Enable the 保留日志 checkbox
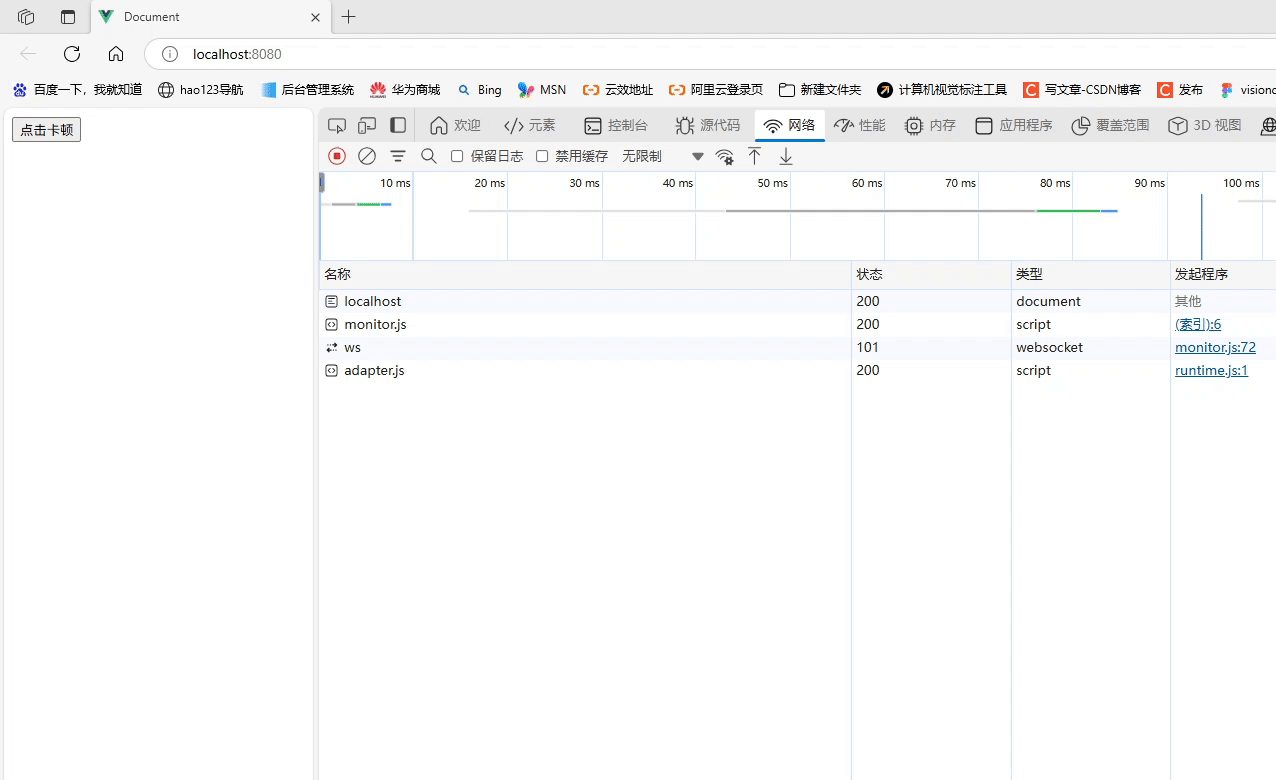 457,156
